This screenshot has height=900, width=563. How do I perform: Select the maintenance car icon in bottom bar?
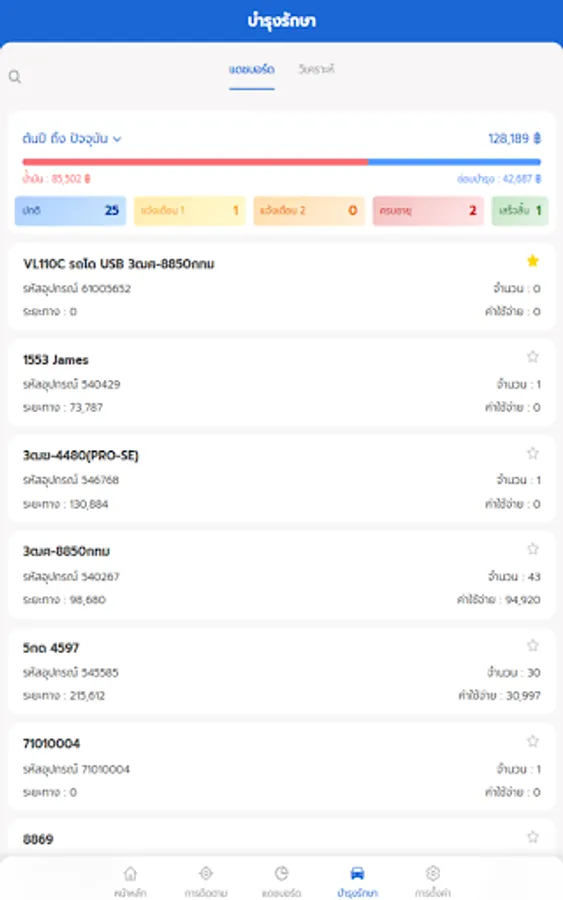(x=357, y=874)
